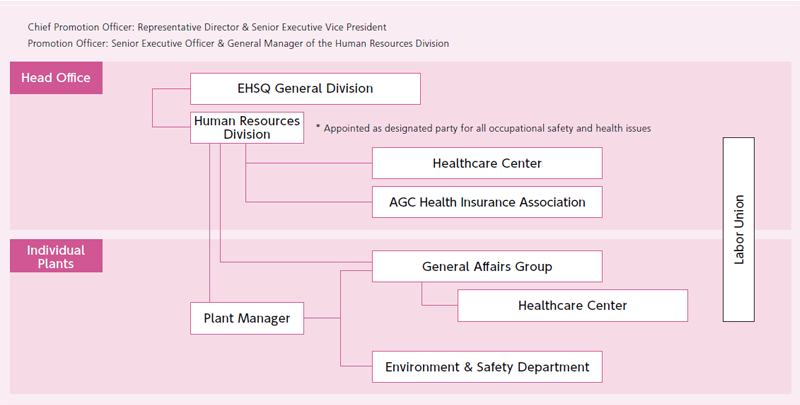Click the AGC Health Insurance Association box
Screen dimensions: 800x405
coord(487,202)
